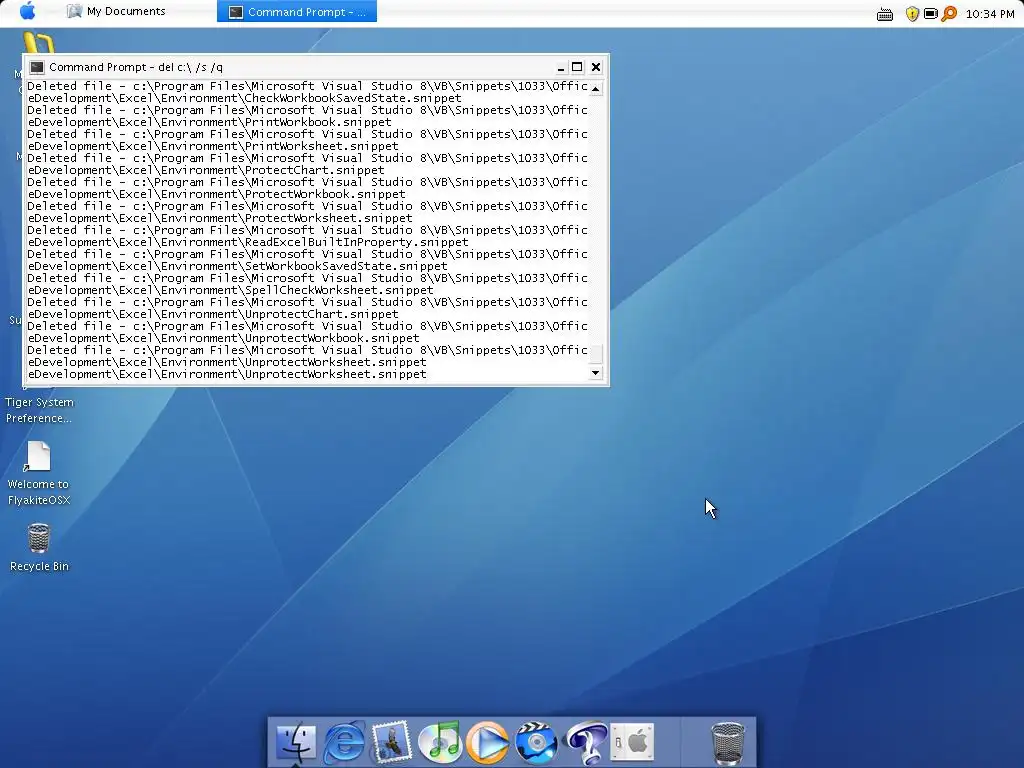The width and height of the screenshot is (1024, 768).
Task: Open the DVD clapperboard dock icon
Action: coord(536,743)
